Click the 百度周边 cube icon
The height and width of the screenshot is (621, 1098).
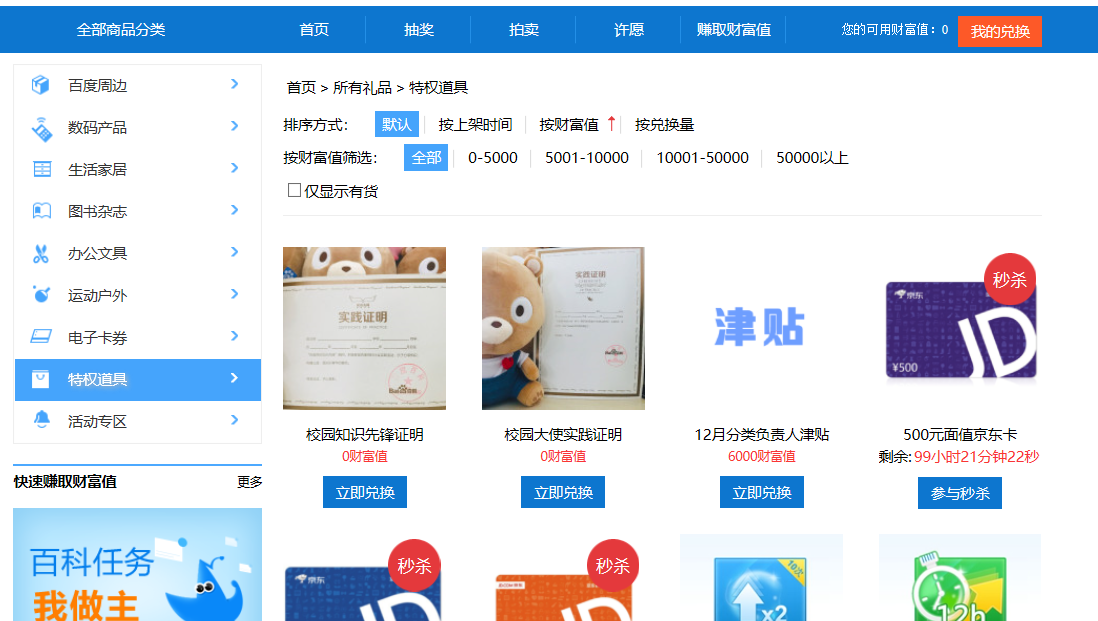pos(41,85)
